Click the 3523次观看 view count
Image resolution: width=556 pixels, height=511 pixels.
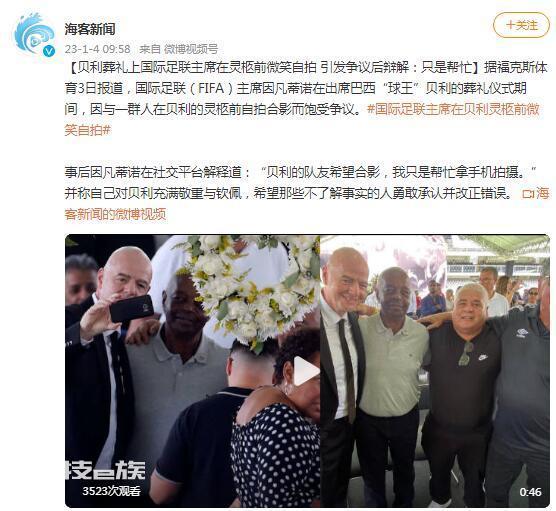point(112,491)
